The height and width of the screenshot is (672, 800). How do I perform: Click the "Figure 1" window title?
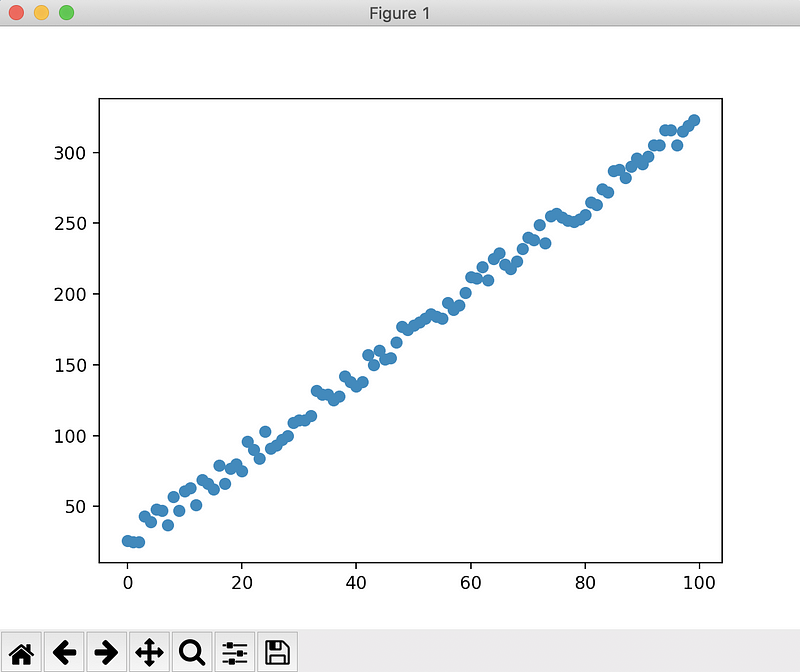coord(399,13)
